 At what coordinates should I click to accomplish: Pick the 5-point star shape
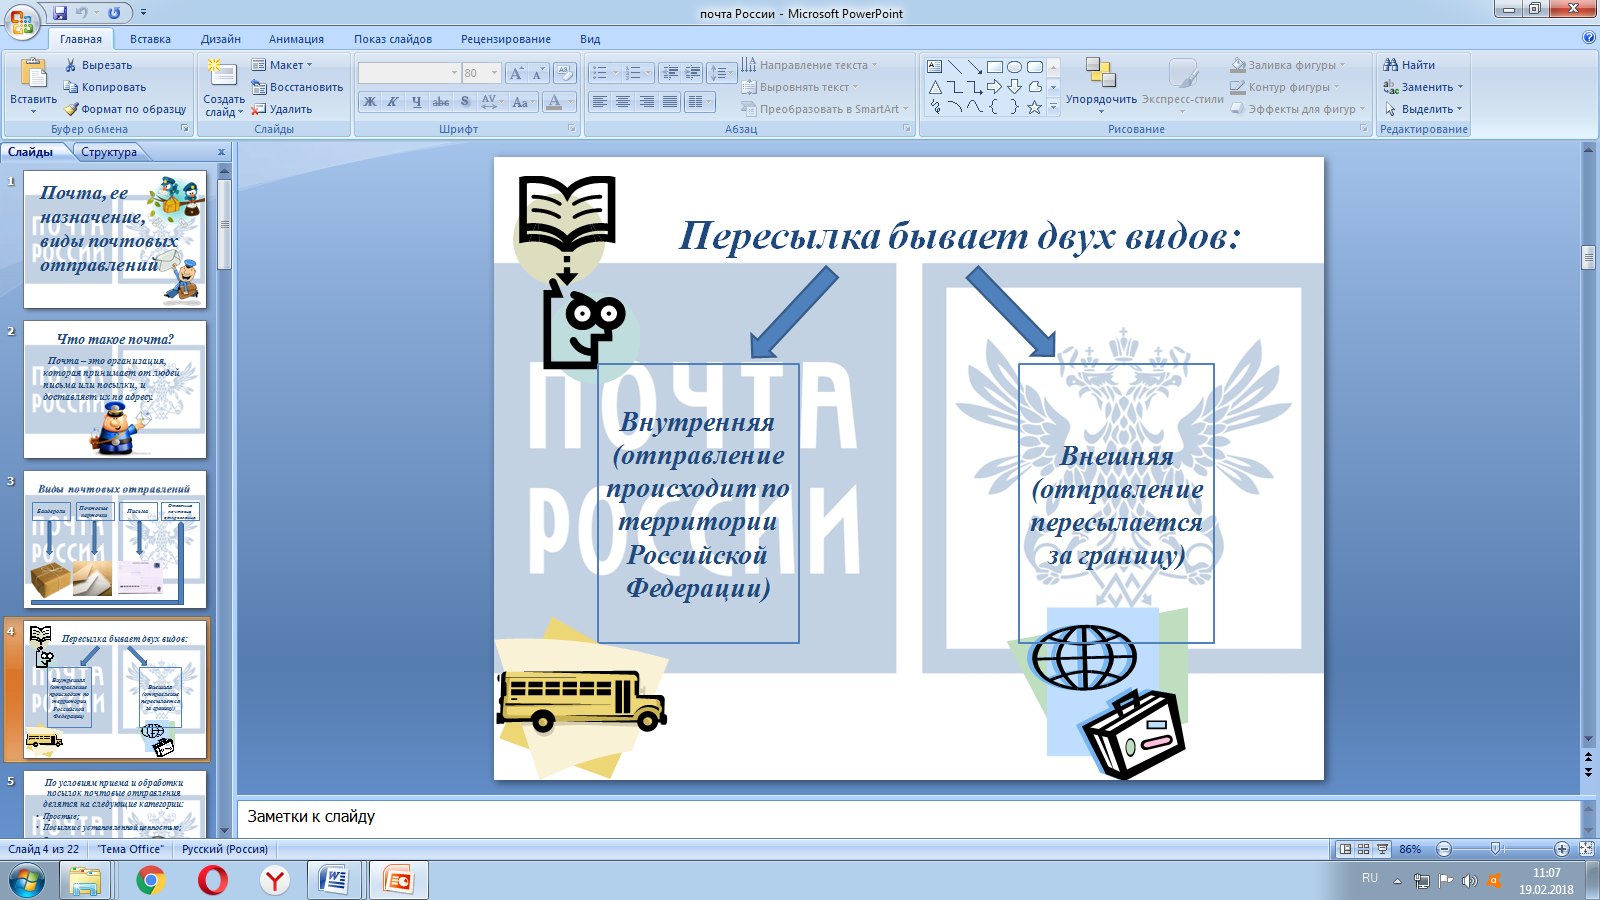pos(1034,107)
